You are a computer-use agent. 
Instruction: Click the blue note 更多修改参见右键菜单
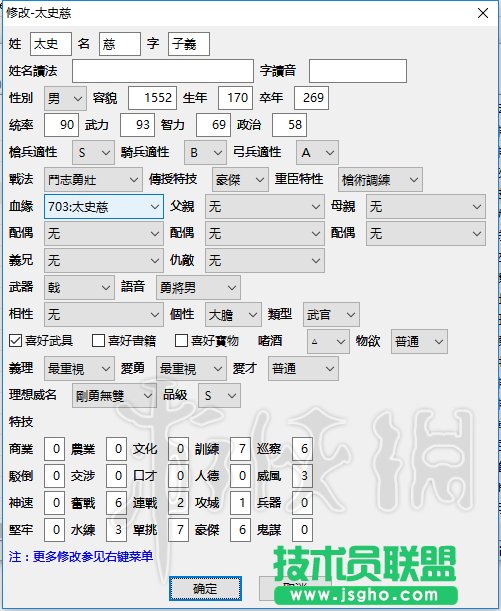click(93, 556)
